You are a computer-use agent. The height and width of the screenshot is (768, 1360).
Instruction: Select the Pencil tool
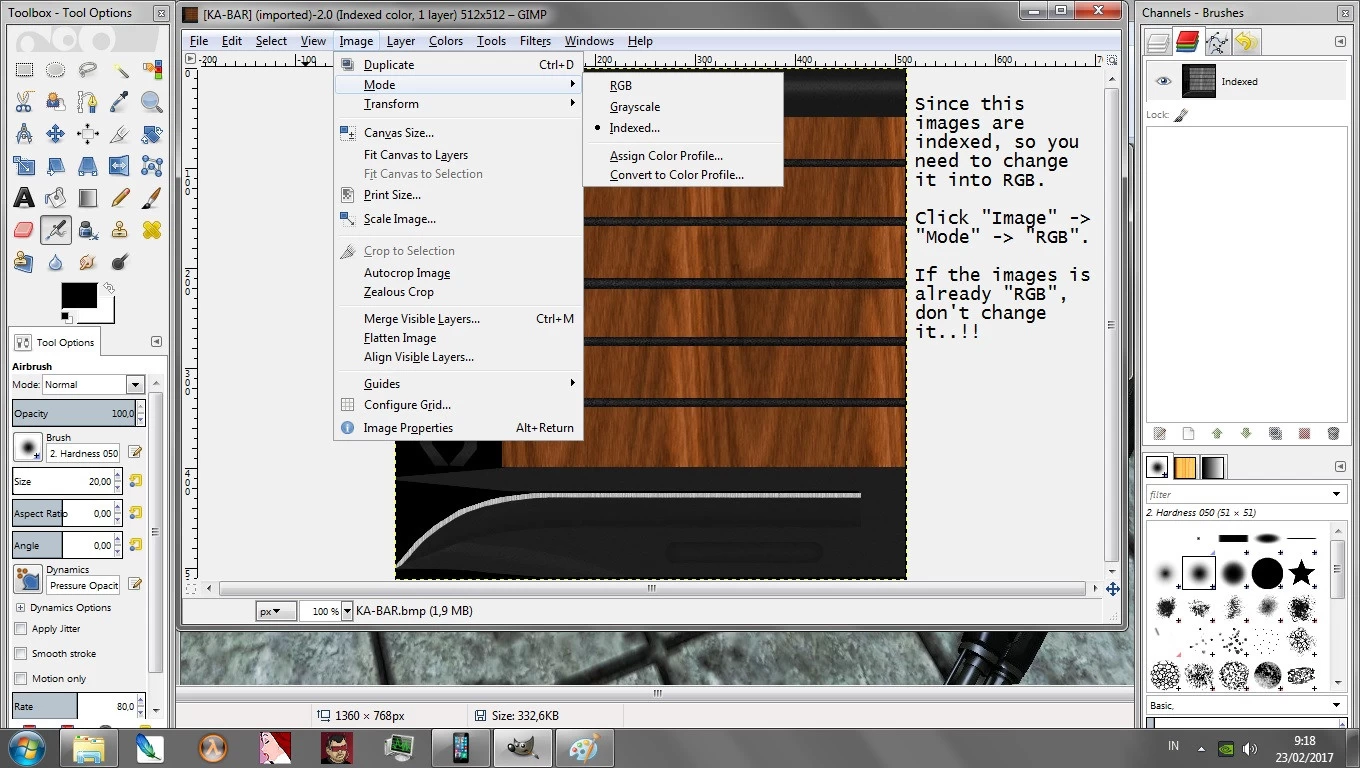pos(120,198)
